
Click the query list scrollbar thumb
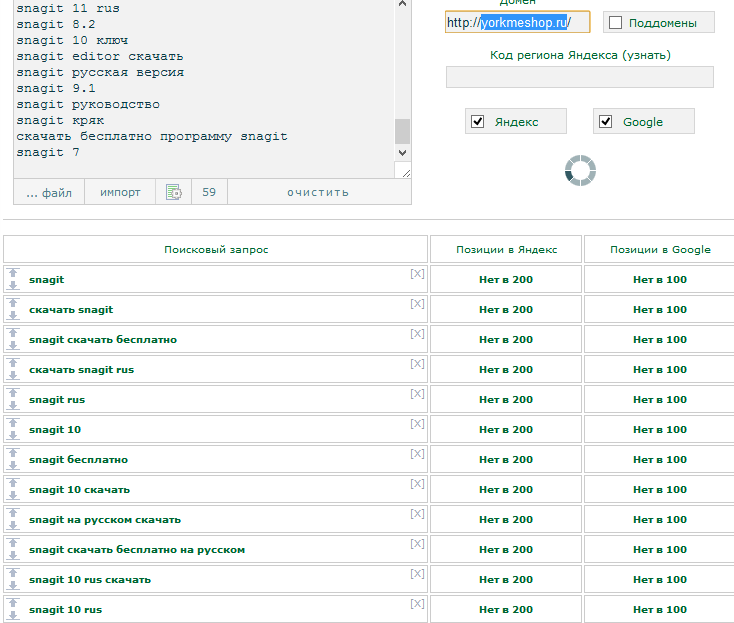coord(403,131)
